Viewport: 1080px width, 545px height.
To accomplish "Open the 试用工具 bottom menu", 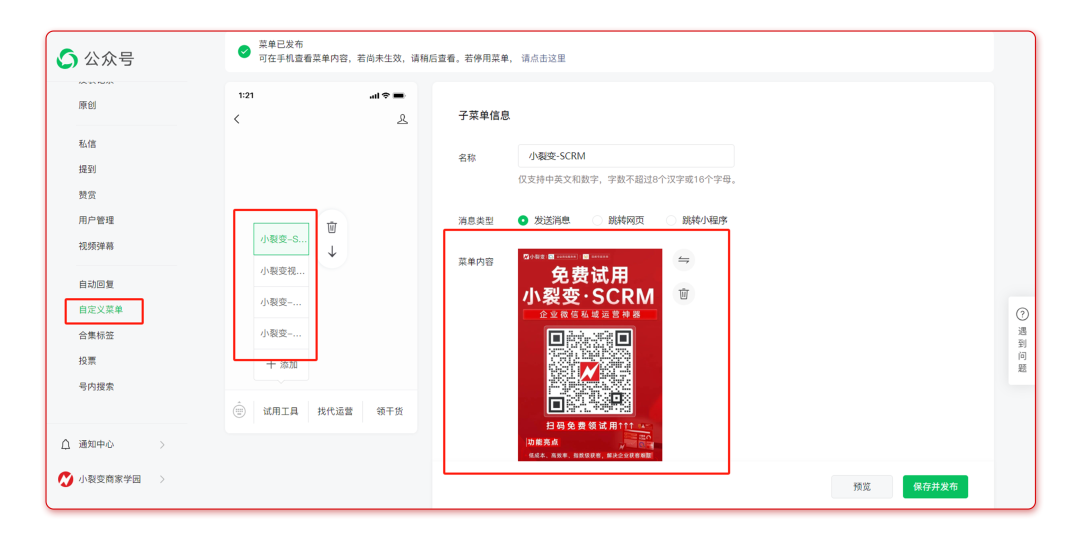I will click(280, 411).
